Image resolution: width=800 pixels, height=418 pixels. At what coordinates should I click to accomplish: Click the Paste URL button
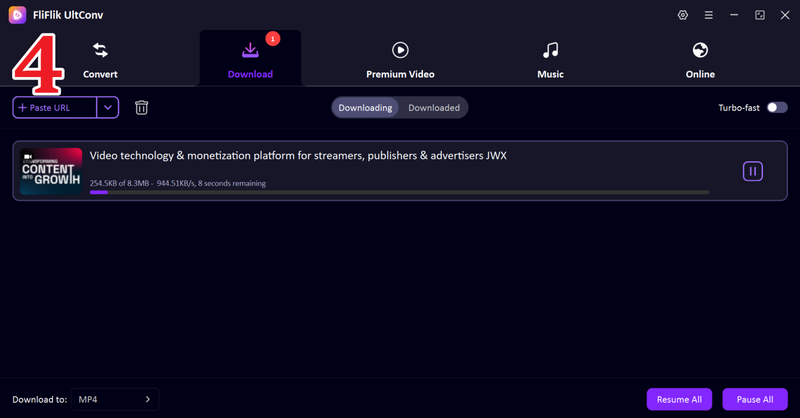point(55,108)
